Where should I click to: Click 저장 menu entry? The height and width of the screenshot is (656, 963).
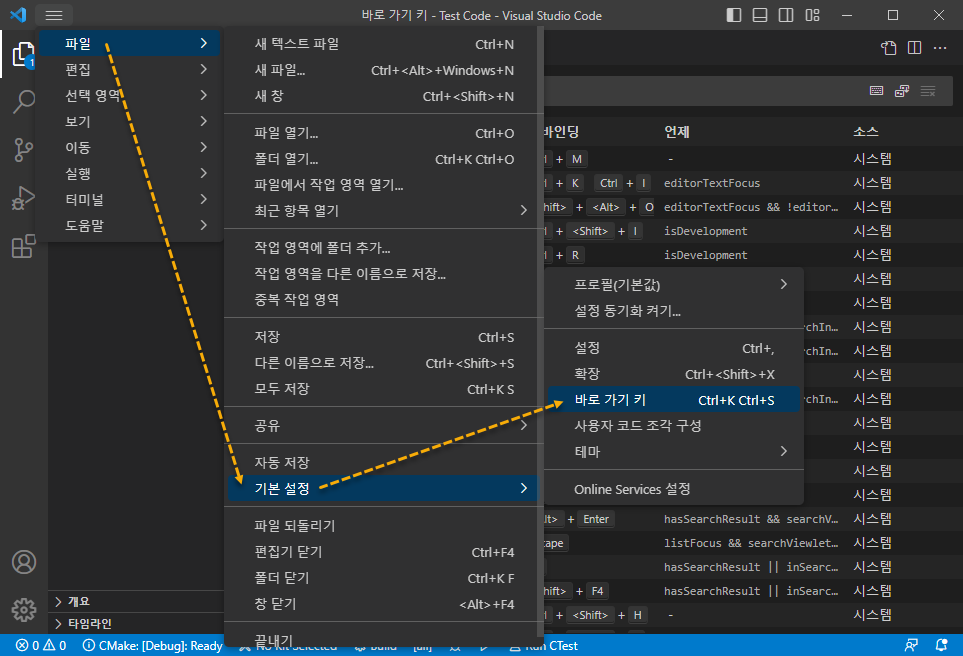383,337
